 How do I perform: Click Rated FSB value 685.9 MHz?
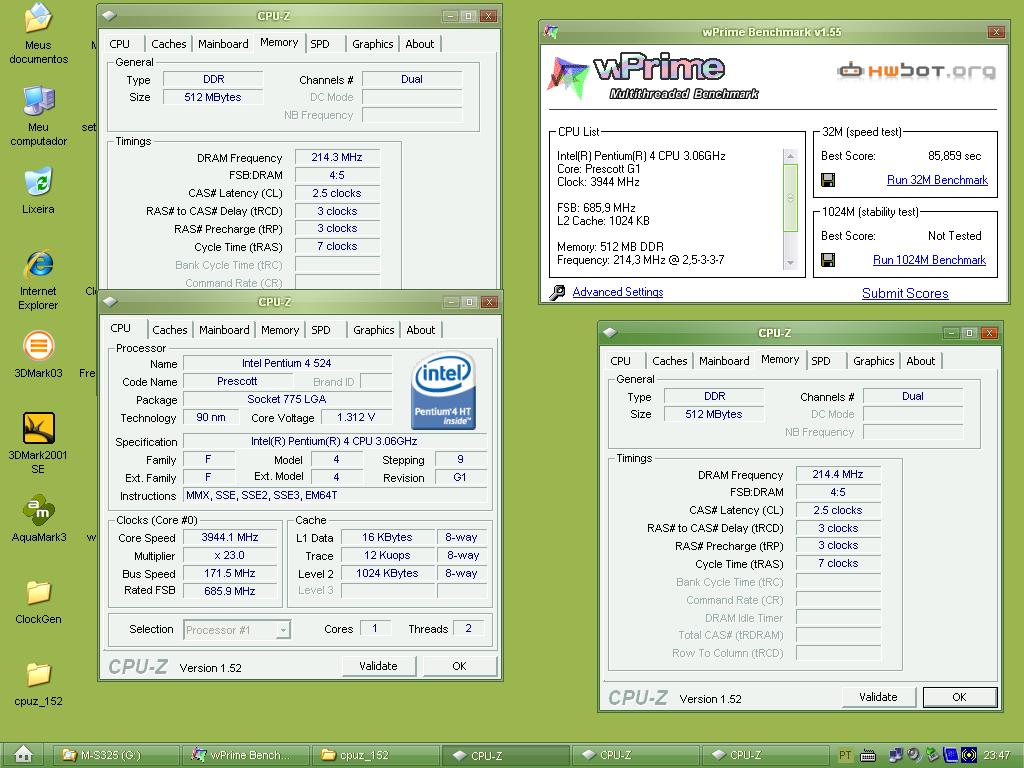pyautogui.click(x=230, y=591)
